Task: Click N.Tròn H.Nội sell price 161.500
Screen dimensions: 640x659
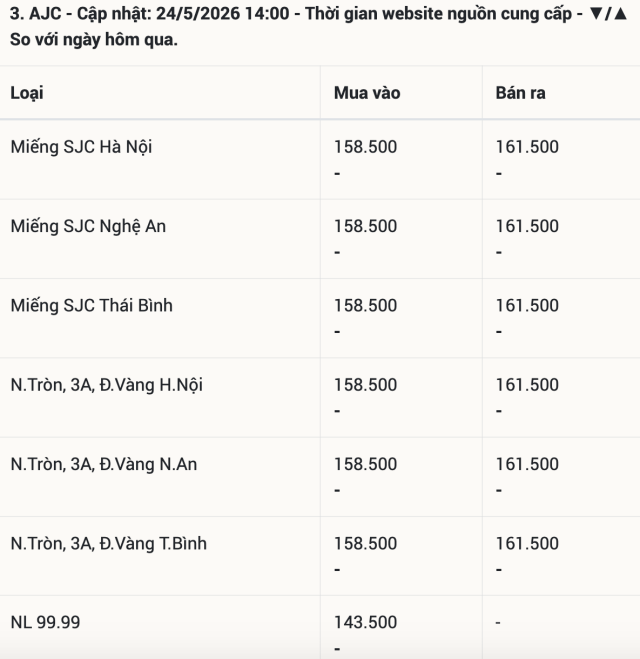Action: tap(527, 385)
